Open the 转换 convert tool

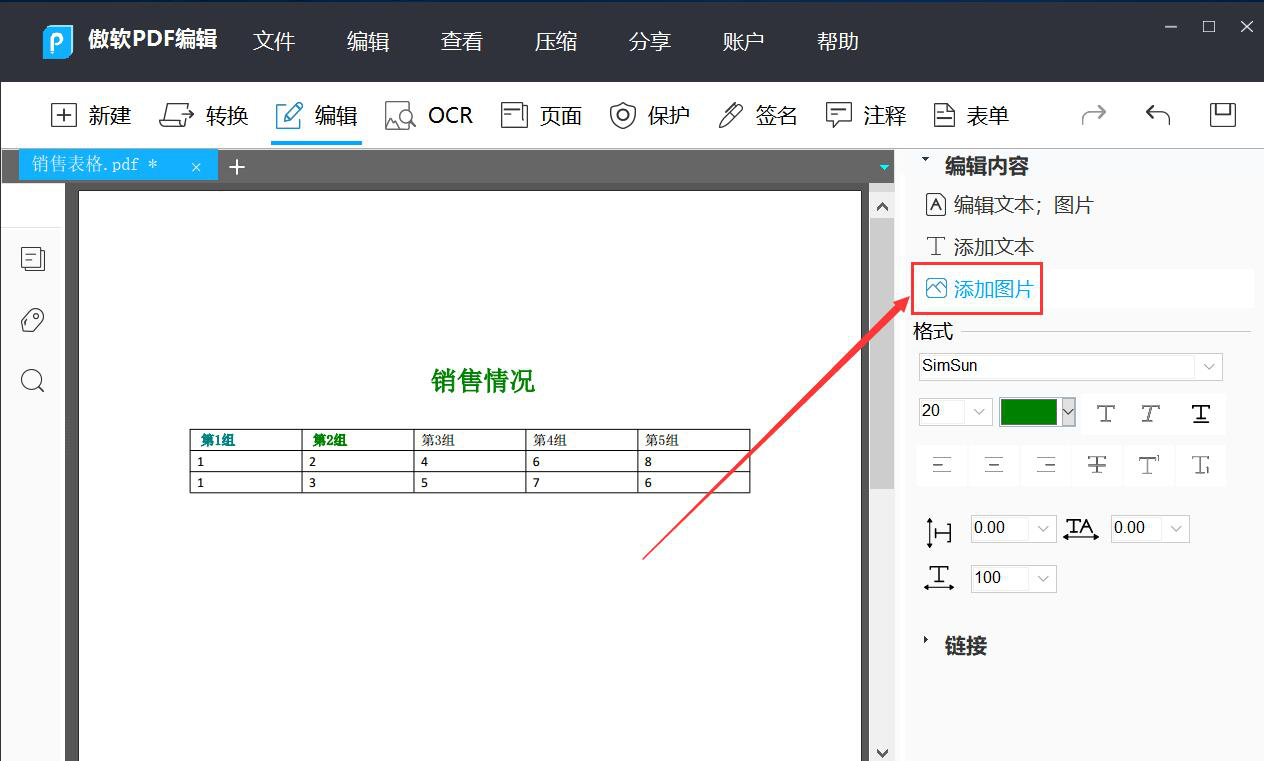pyautogui.click(x=204, y=116)
